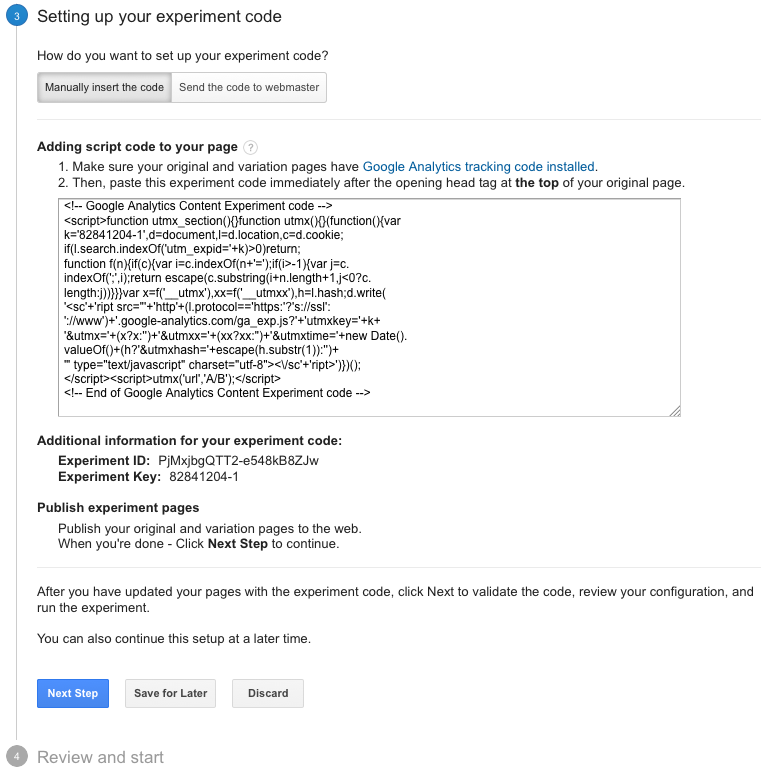This screenshot has width=763, height=773.
Task: Click the bold Next Step text in instructions
Action: coord(237,544)
